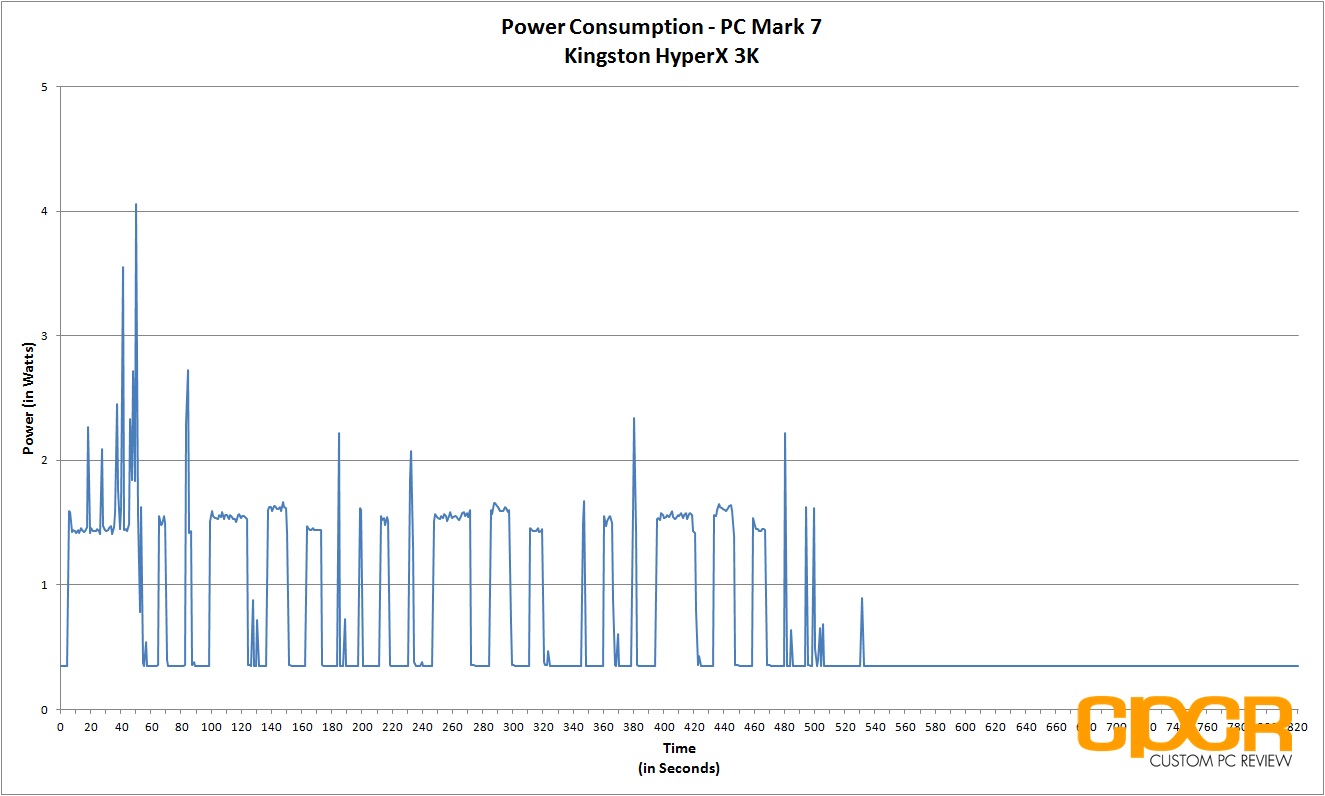
Task: Click the "80" tick label on the time axis
Action: coord(181,727)
